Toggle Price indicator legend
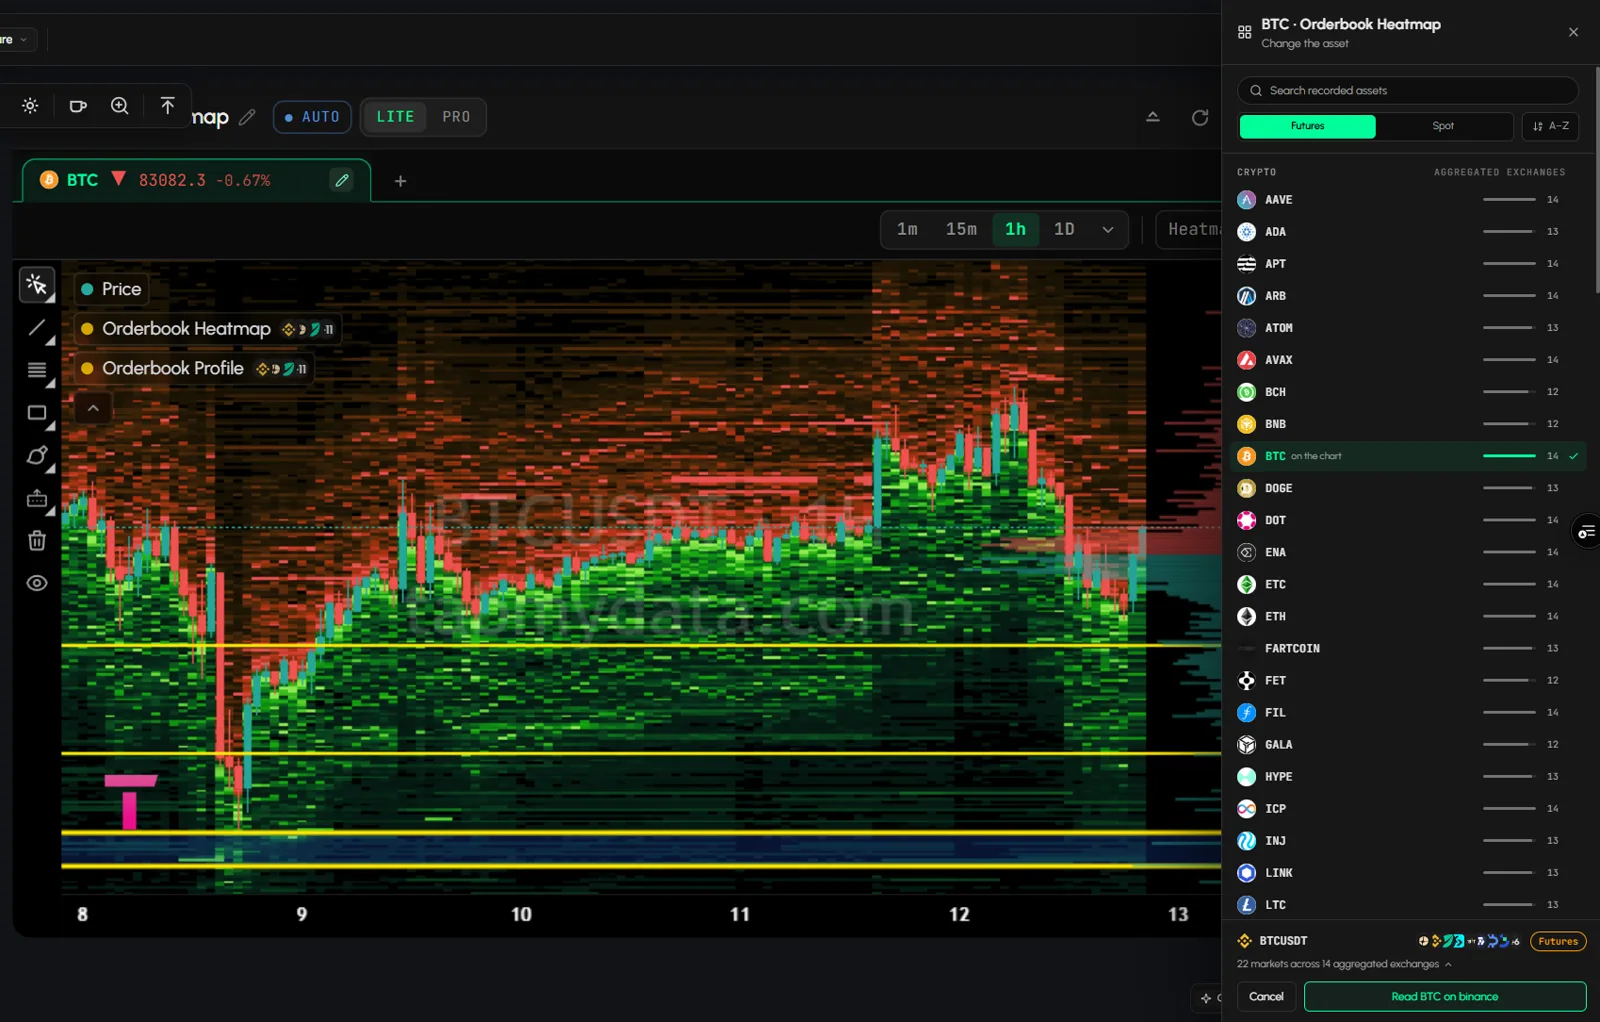The height and width of the screenshot is (1022, 1600). (x=111, y=289)
